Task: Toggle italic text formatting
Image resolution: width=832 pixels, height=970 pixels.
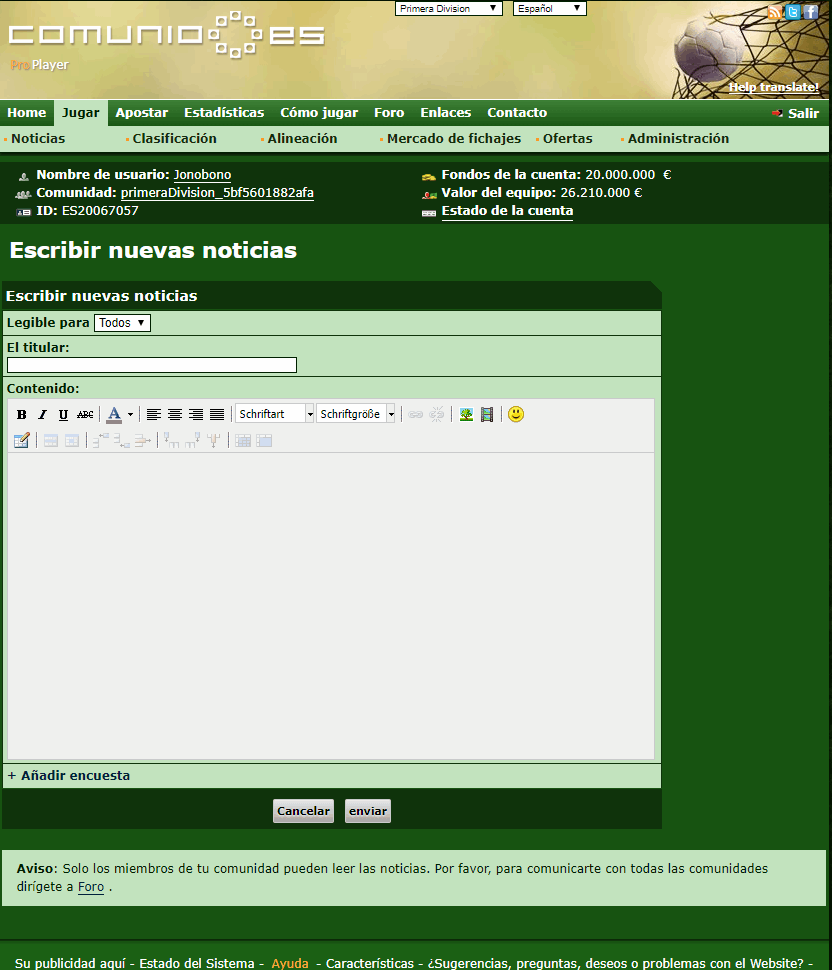Action: (42, 415)
